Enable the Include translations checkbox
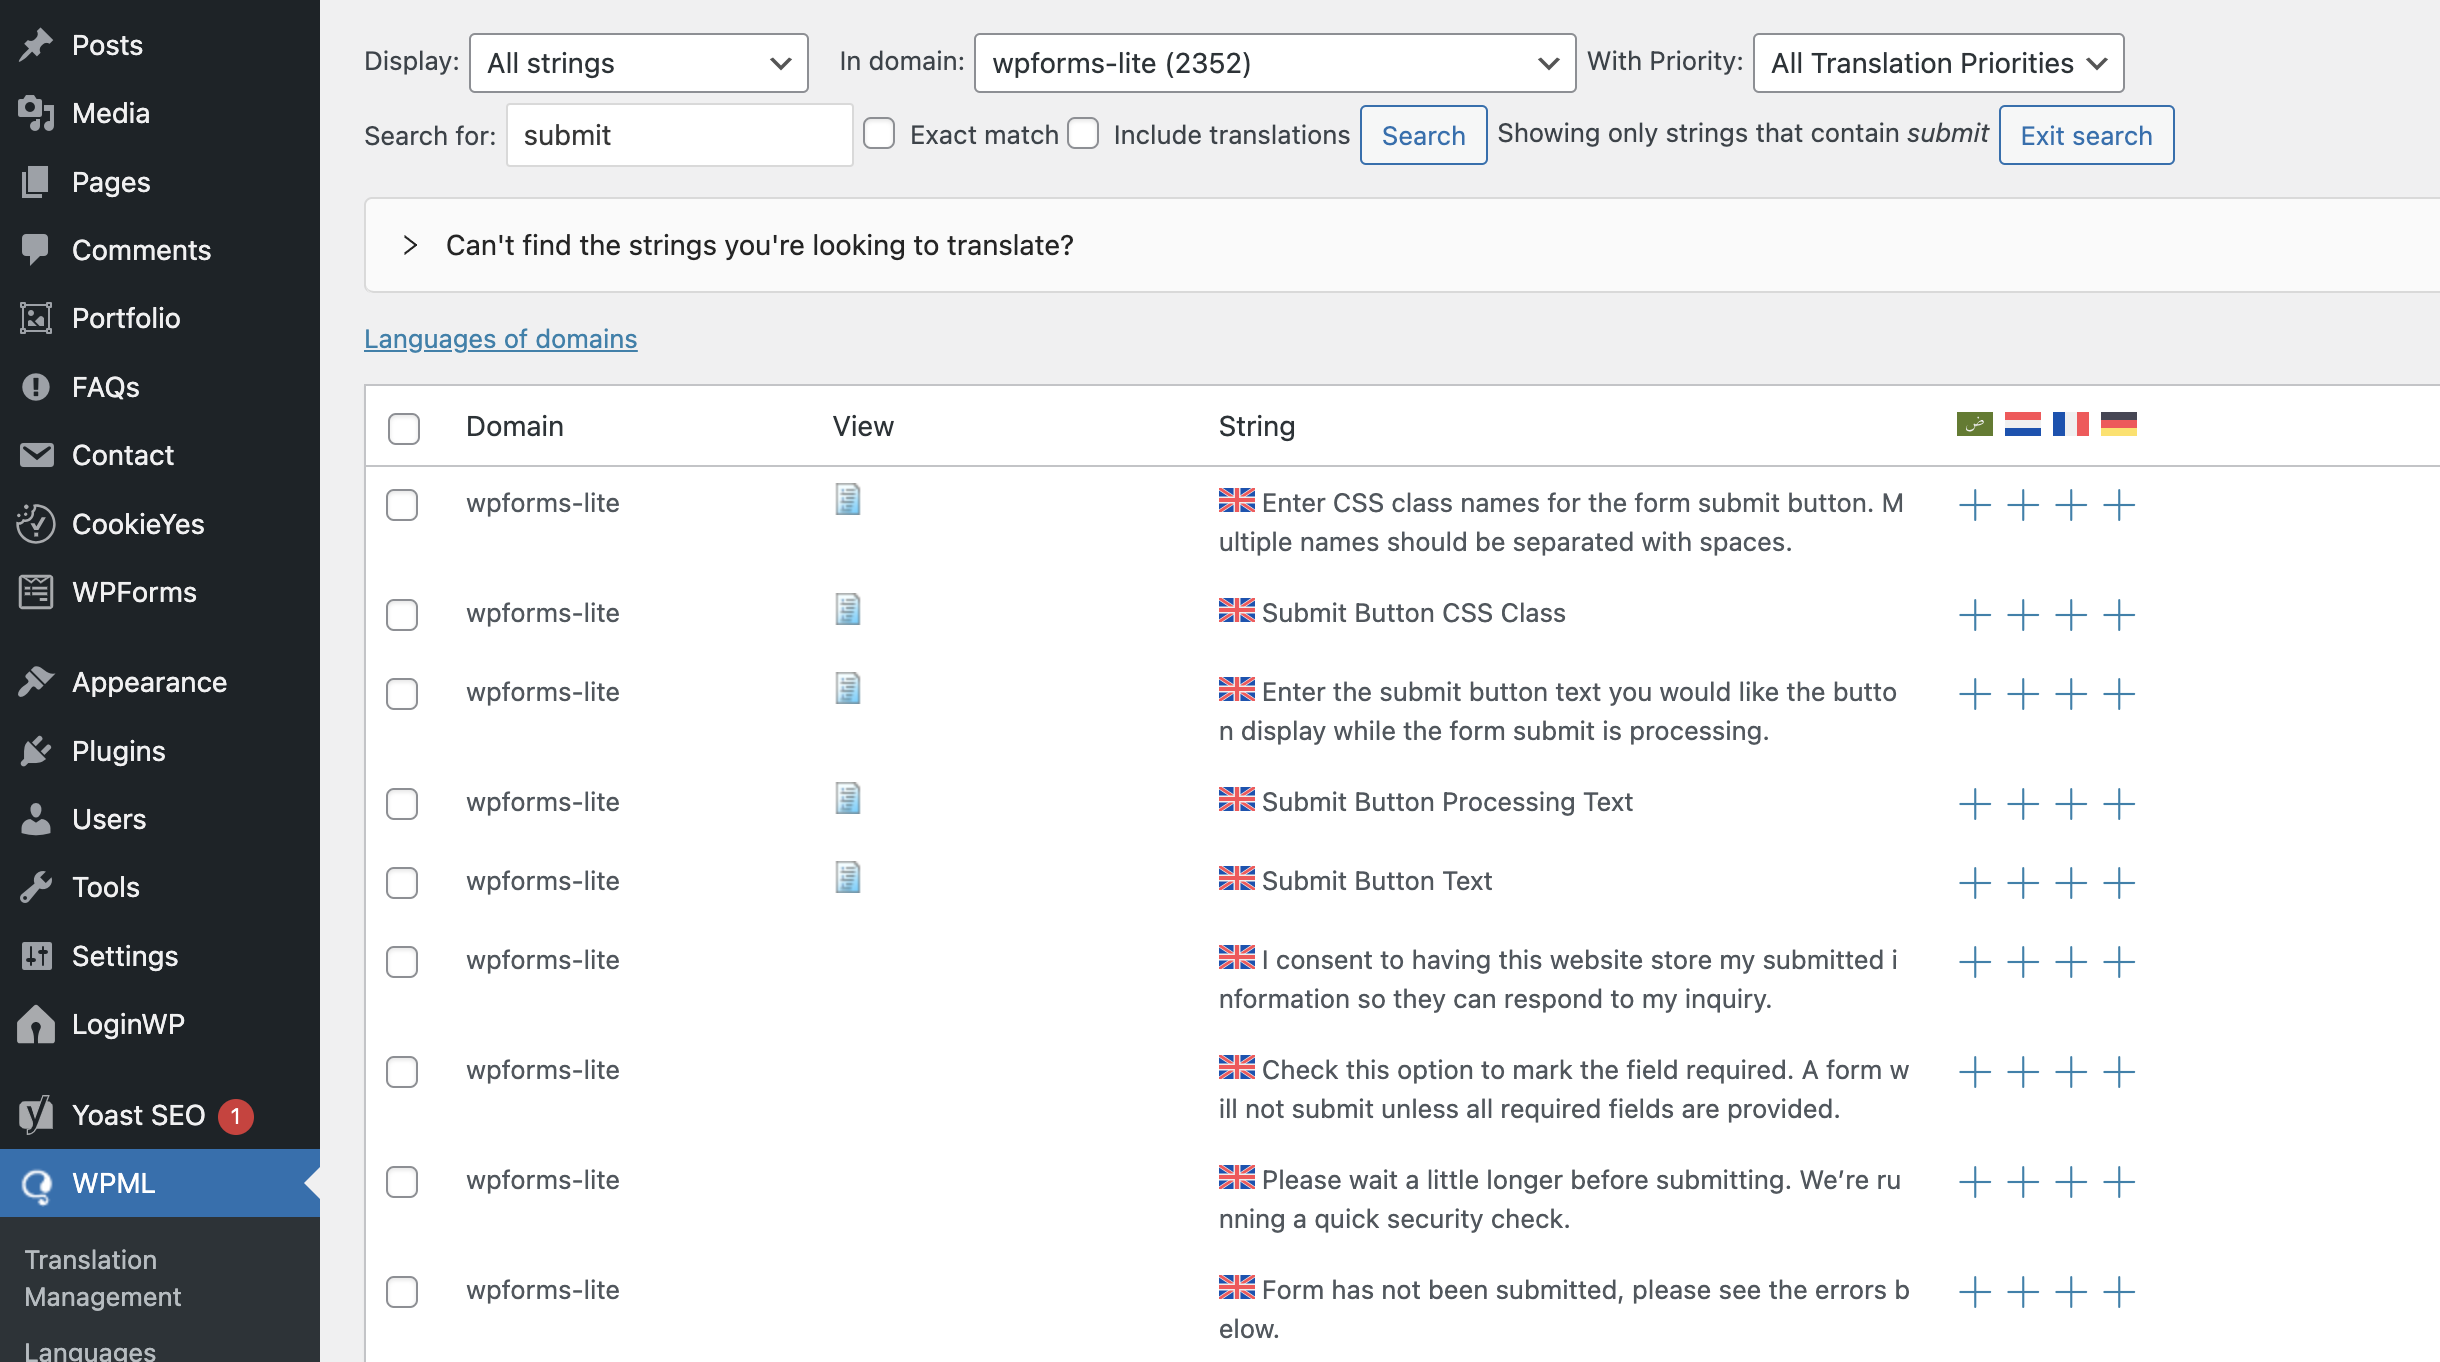 [x=1083, y=134]
